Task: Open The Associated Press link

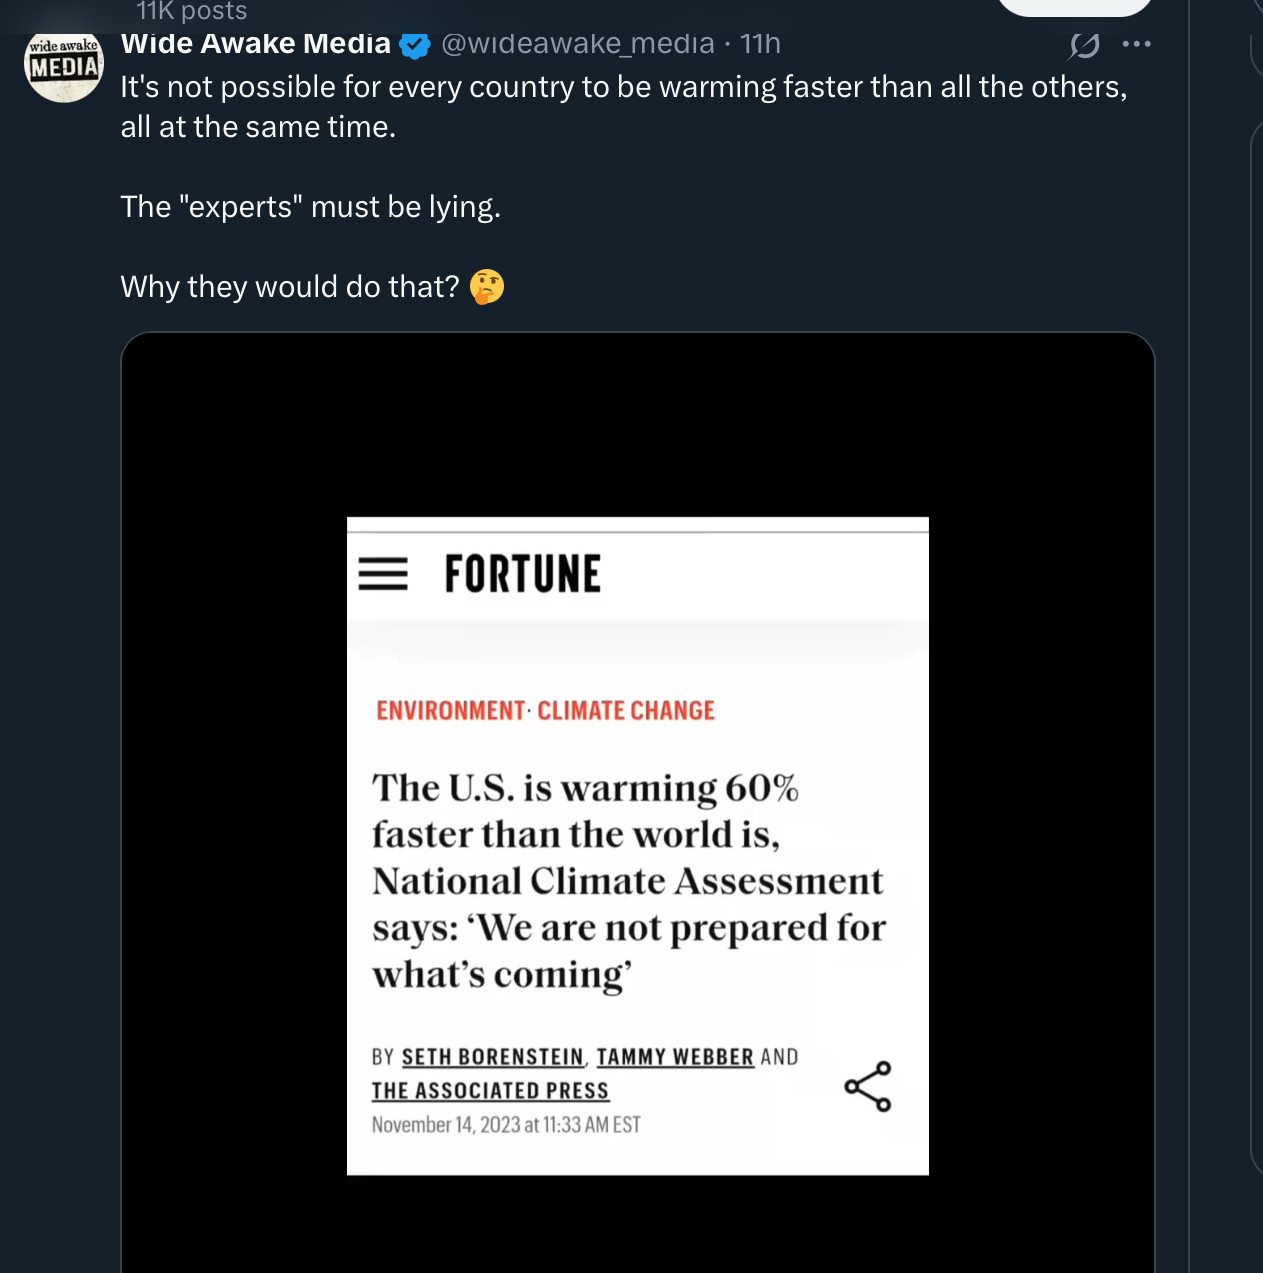Action: 490,1091
